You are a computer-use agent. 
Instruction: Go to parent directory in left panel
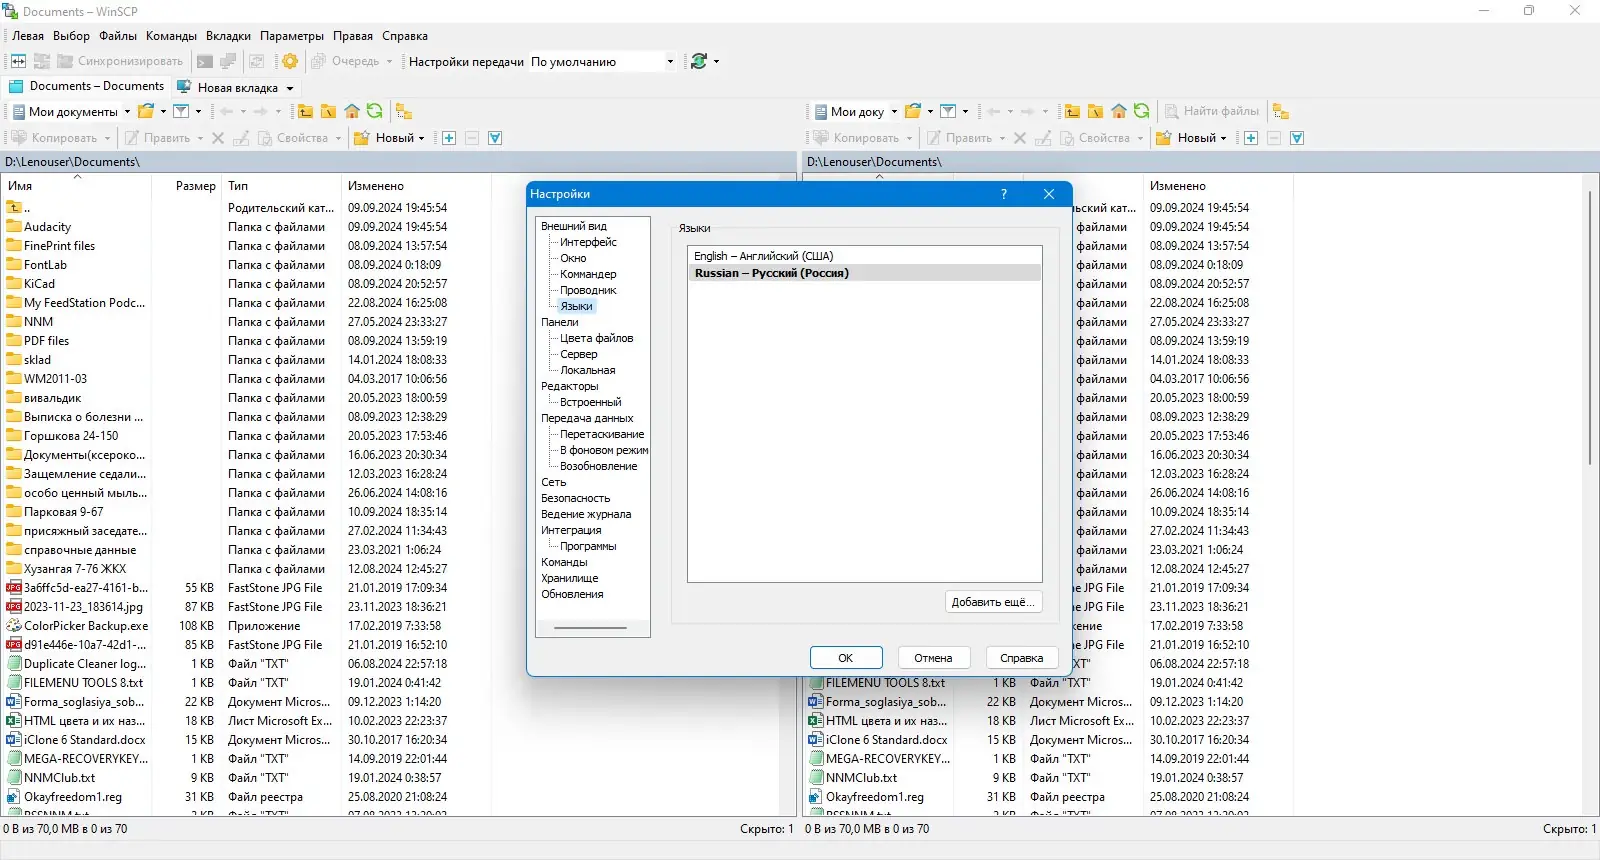coord(305,111)
